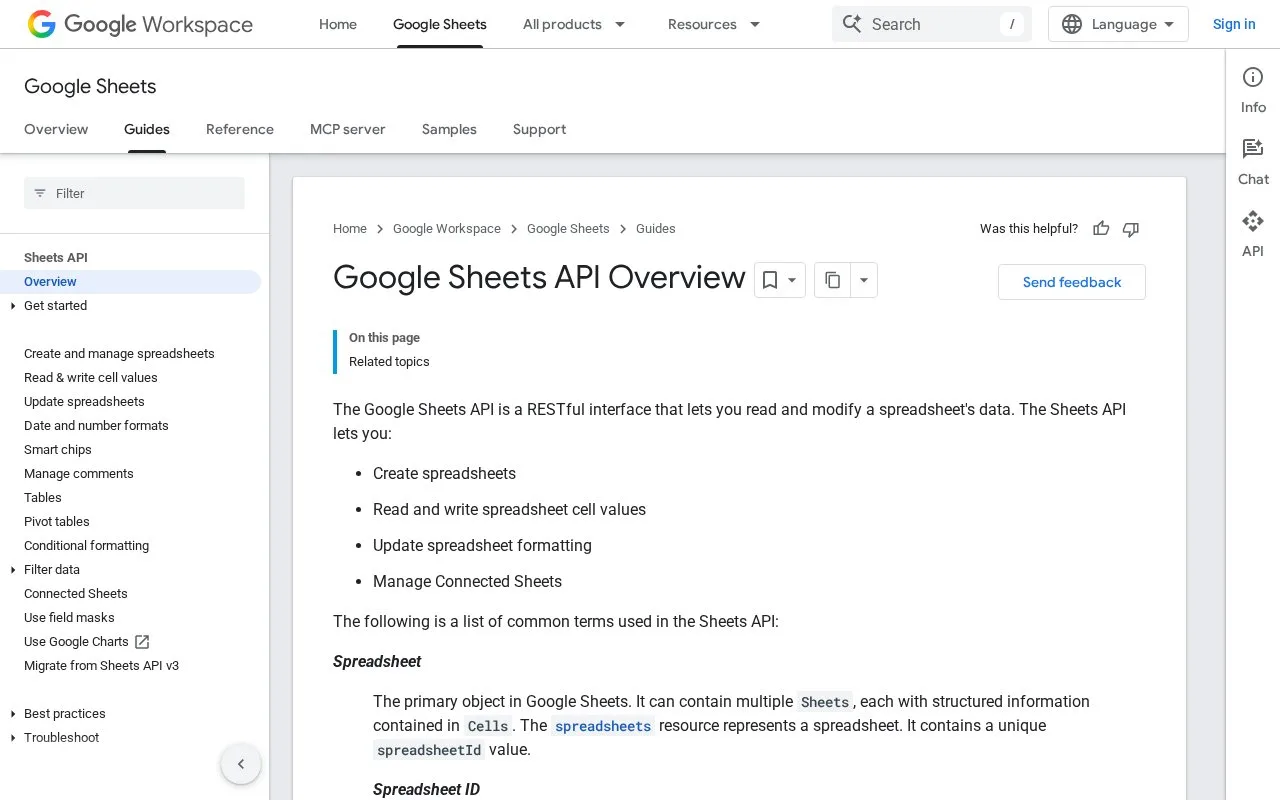Click the search sparkle magnifier icon

click(x=852, y=24)
